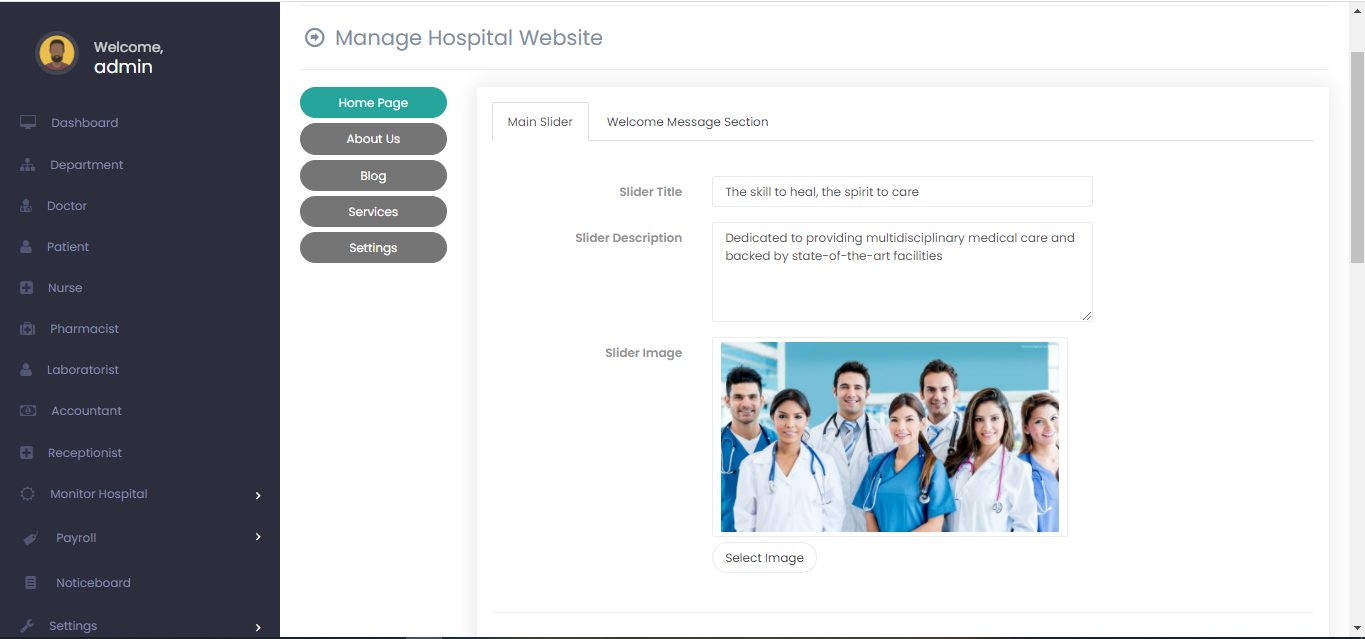
Task: Click the admin avatar picture
Action: (57, 53)
